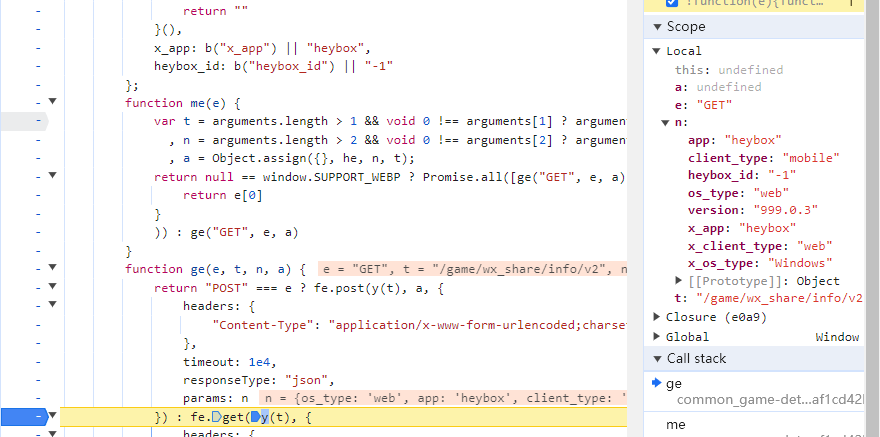Fold the 'function me(e)' code block
The height and width of the screenshot is (437, 880).
click(52, 102)
